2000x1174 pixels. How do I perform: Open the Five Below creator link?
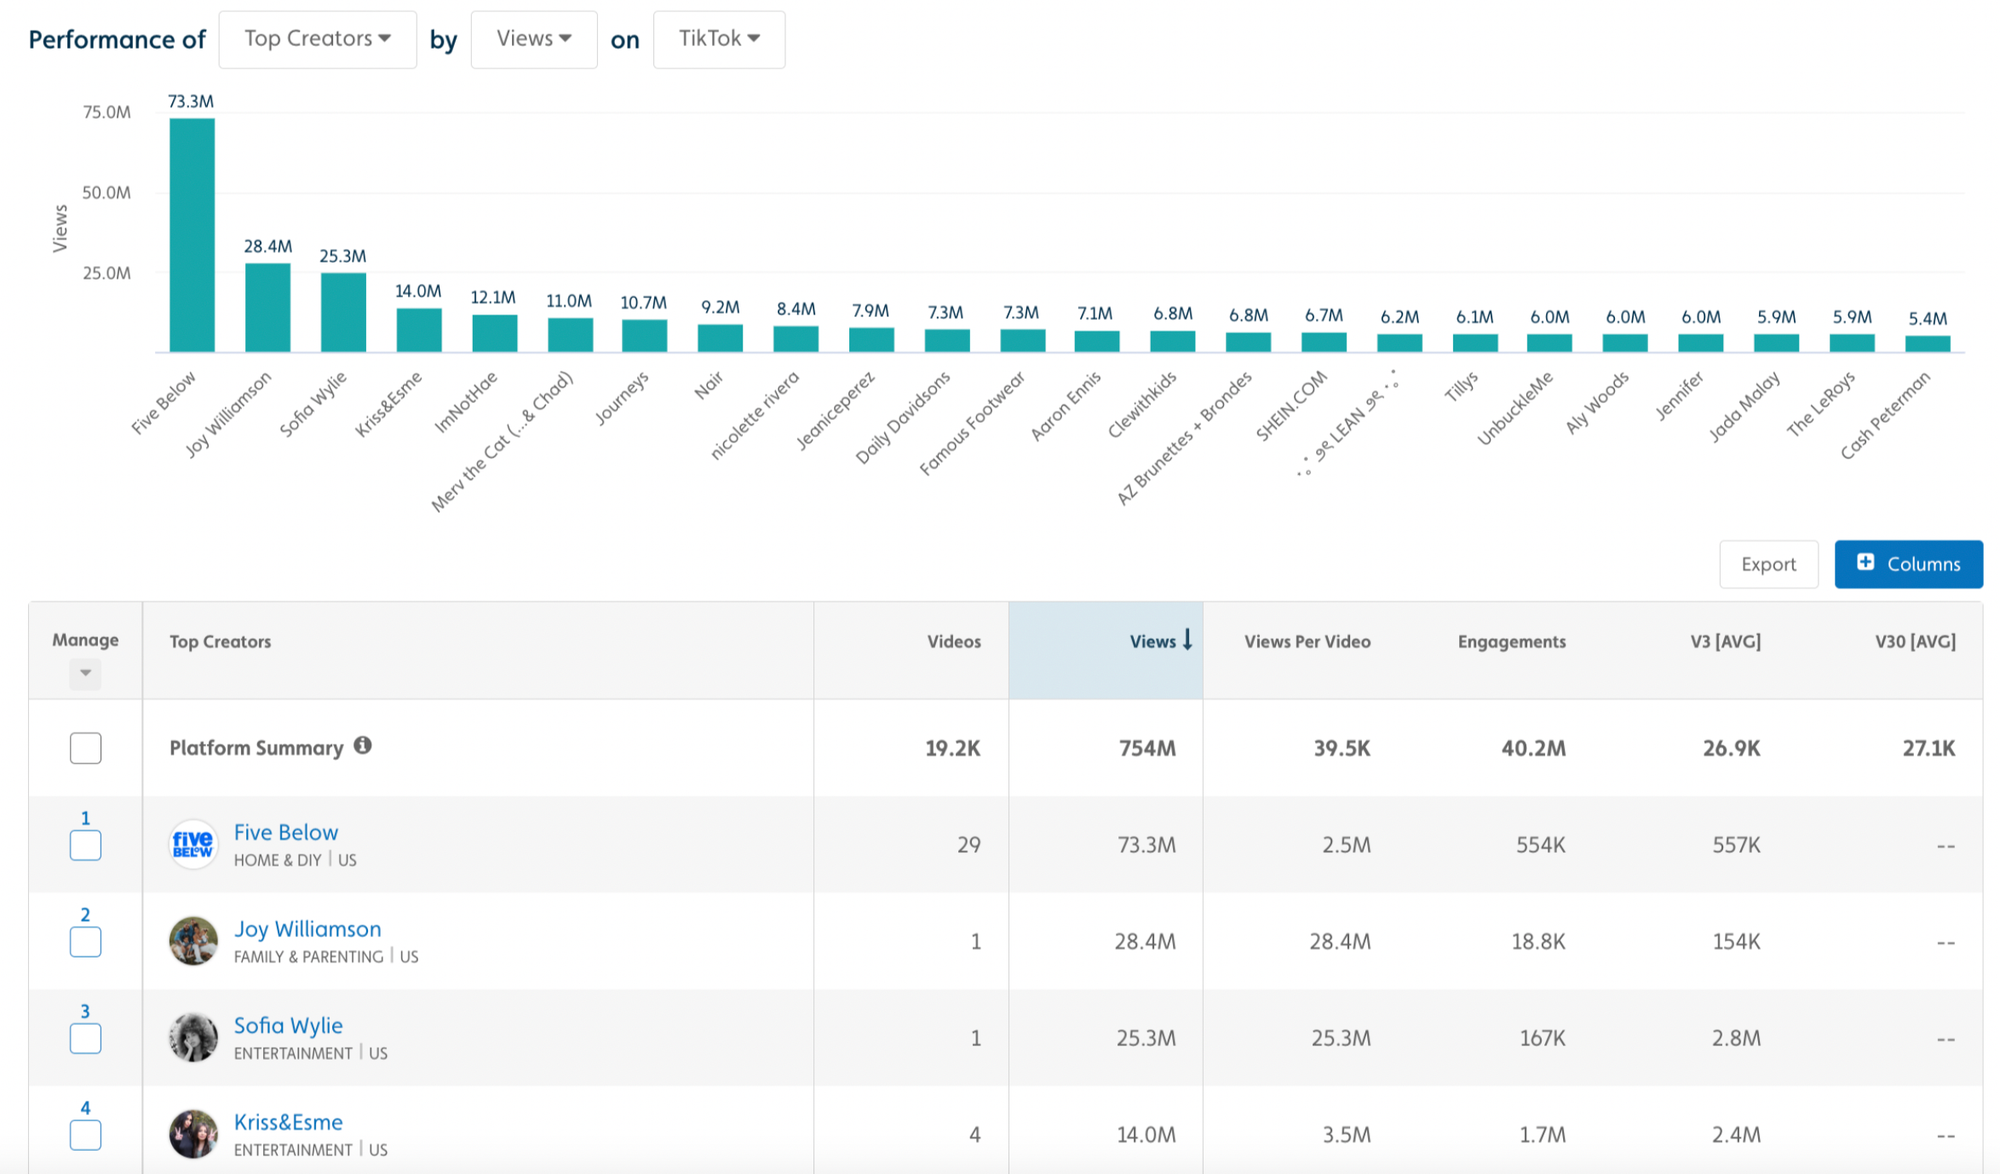coord(286,832)
